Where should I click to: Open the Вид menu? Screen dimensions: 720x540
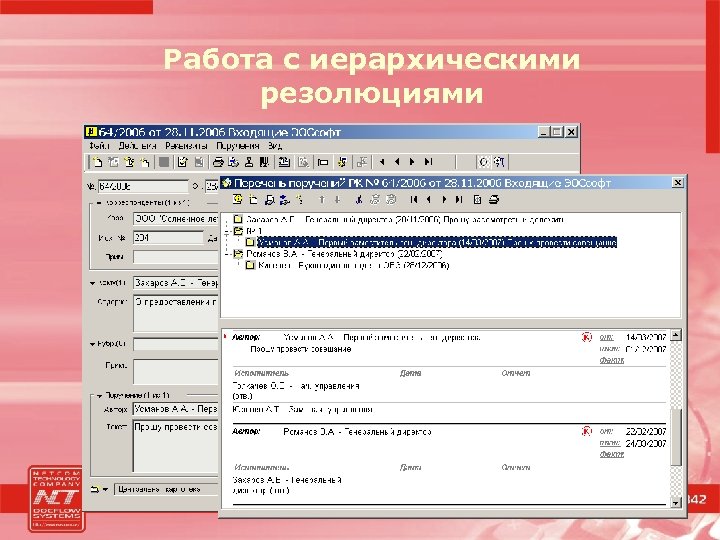275,146
